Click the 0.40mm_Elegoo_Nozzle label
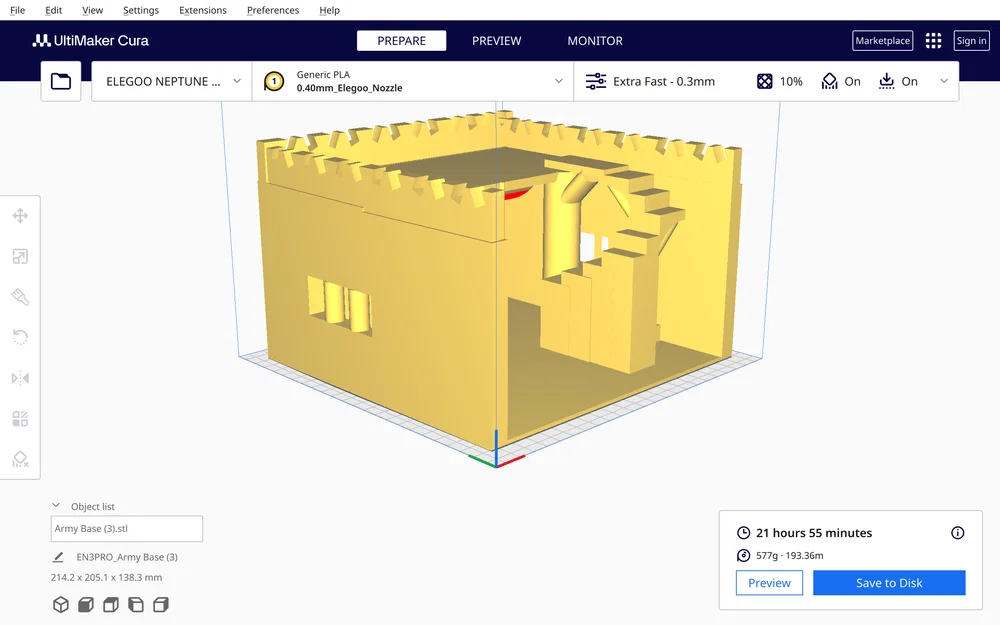The height and width of the screenshot is (625, 1000). pyautogui.click(x=349, y=88)
